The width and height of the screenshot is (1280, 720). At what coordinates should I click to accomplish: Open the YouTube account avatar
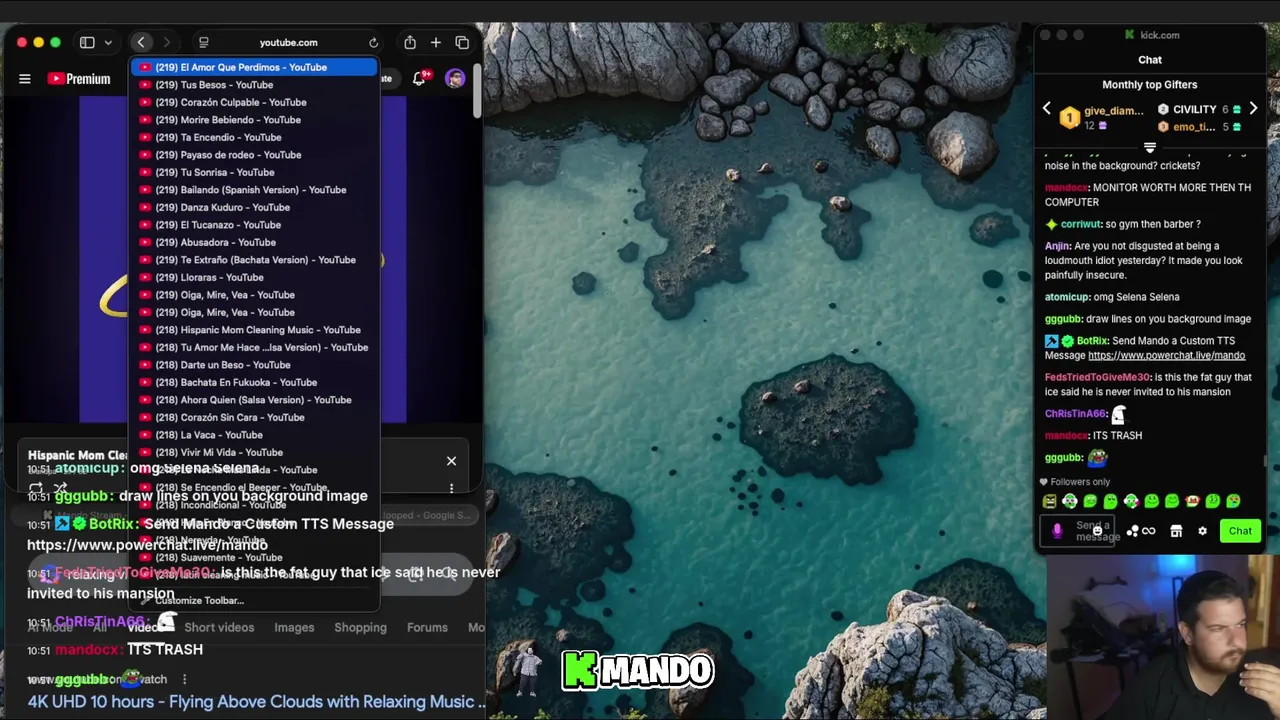[x=455, y=78]
